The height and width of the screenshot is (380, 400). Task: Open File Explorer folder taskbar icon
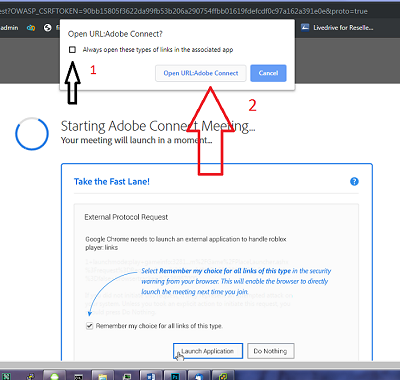[102, 376]
